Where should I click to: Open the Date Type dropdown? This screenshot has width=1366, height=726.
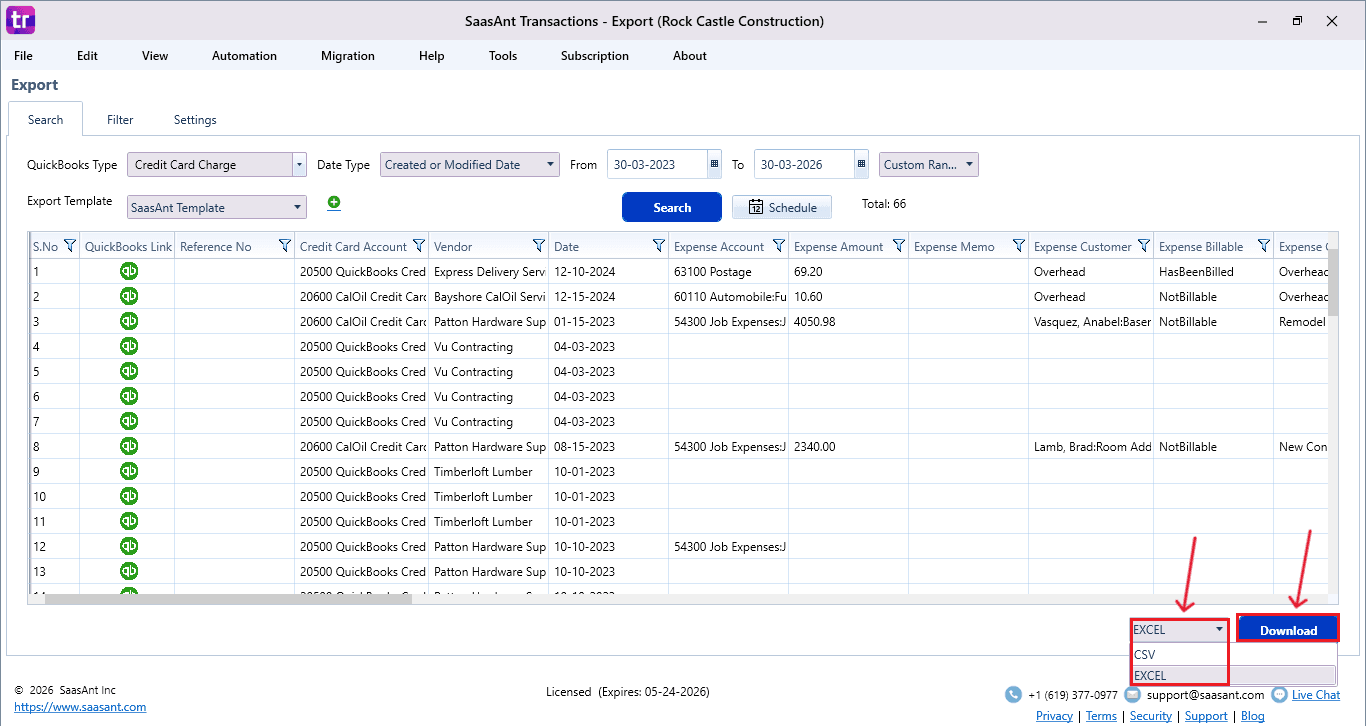point(549,163)
